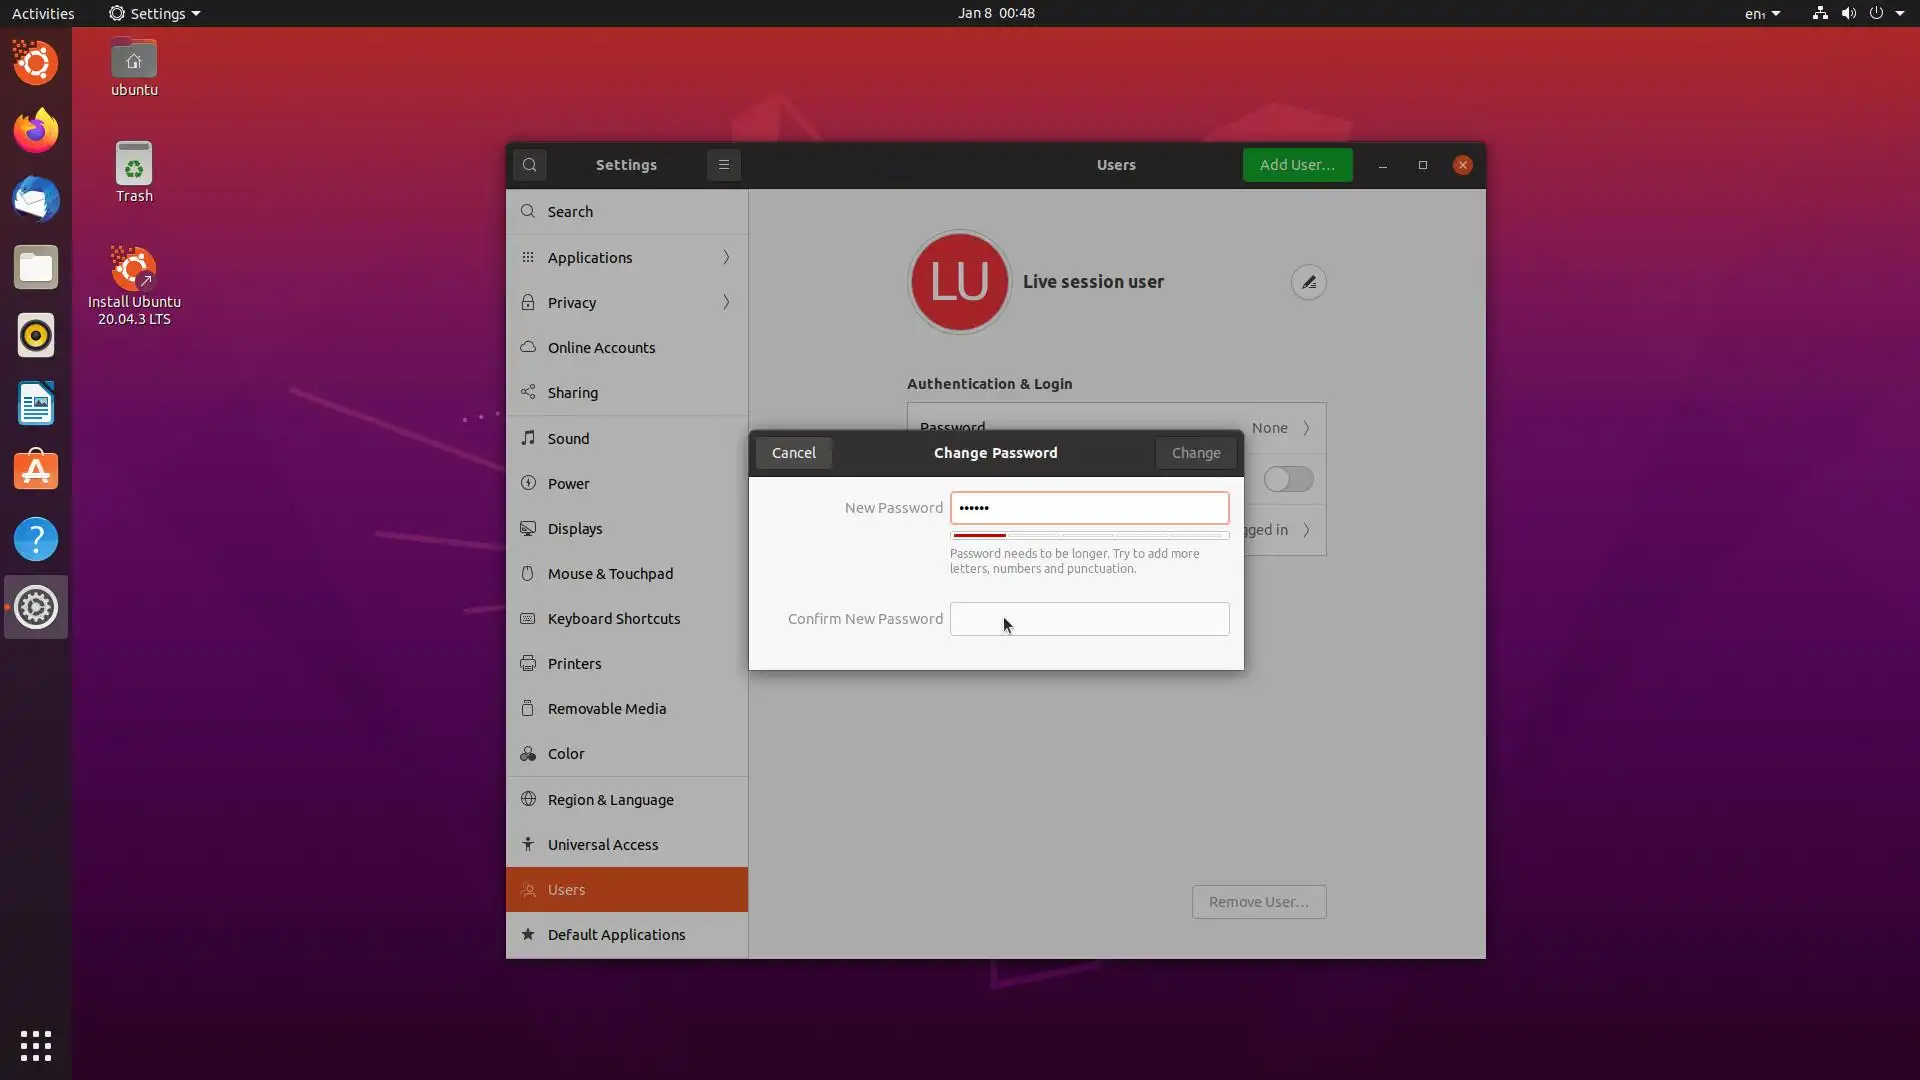Click the LU user avatar
The width and height of the screenshot is (1920, 1080).
click(x=959, y=282)
